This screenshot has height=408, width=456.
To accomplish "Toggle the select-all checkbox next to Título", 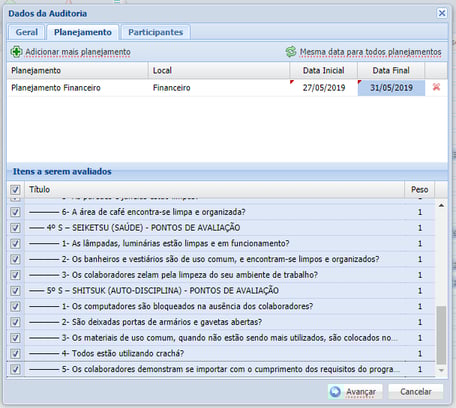I will click(15, 190).
